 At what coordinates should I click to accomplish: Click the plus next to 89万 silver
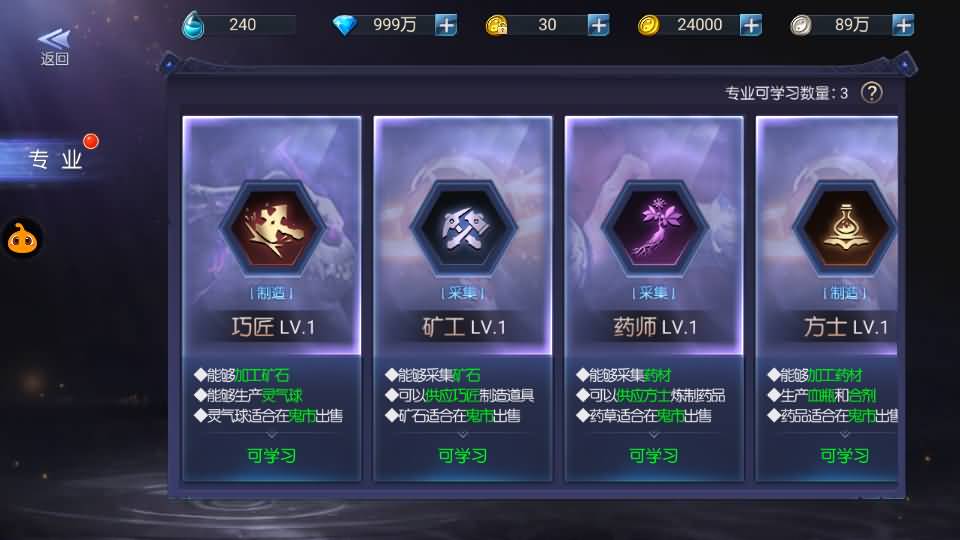click(x=903, y=25)
